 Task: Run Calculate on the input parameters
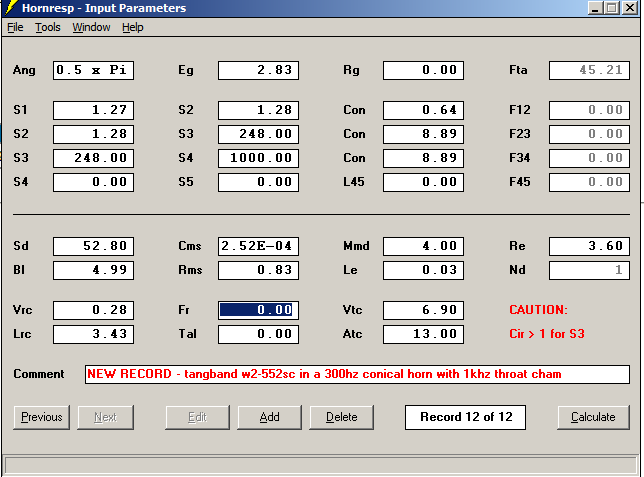tap(593, 417)
